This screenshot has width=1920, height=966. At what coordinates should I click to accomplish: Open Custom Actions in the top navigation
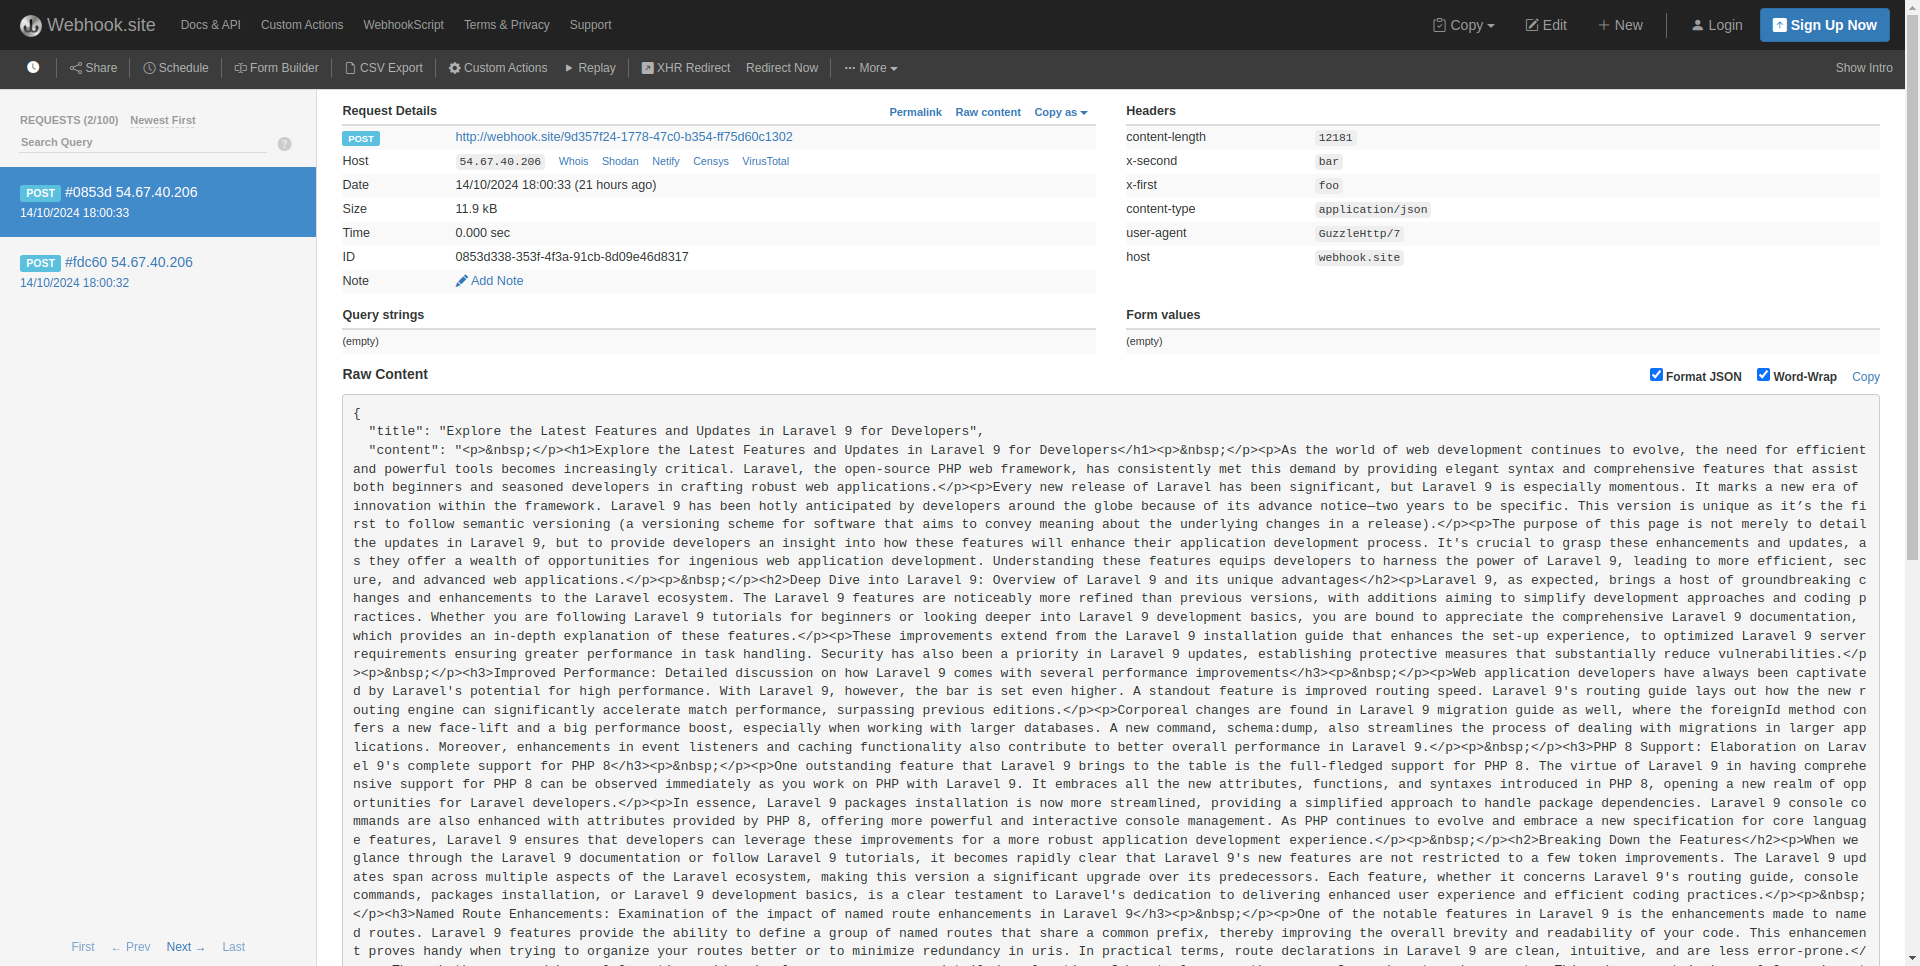click(302, 25)
